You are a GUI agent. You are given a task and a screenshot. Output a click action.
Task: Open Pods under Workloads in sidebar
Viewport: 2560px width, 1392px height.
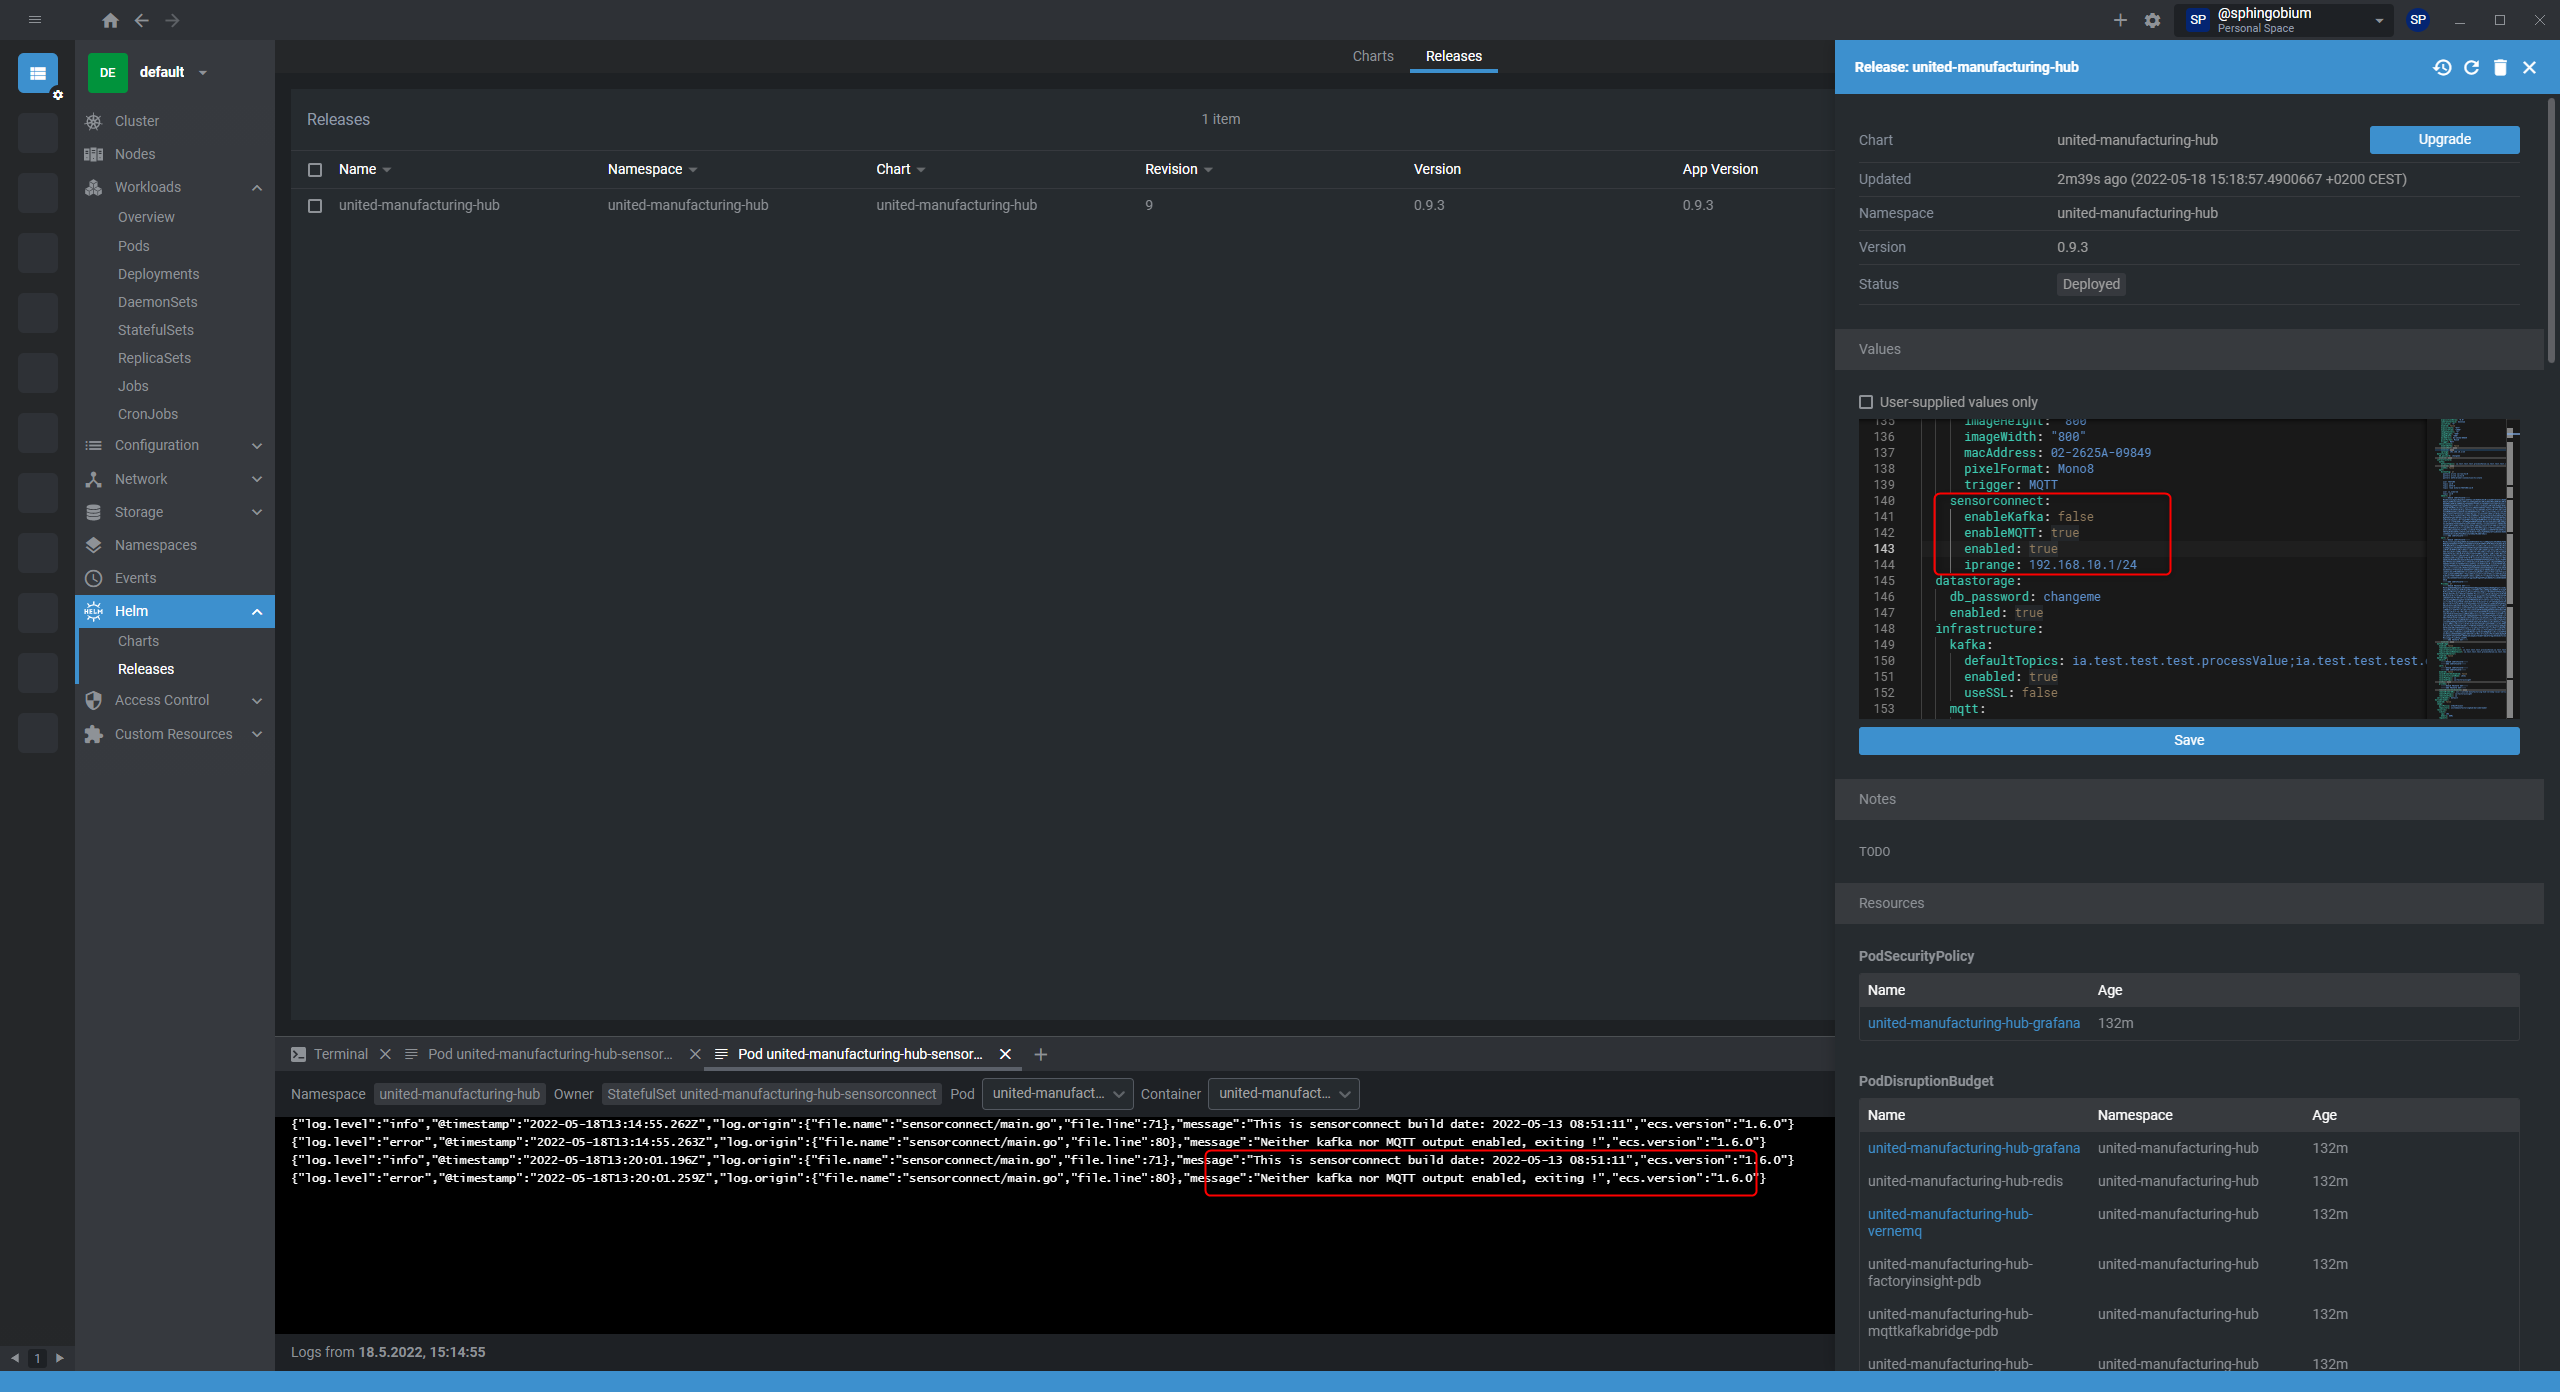point(133,246)
